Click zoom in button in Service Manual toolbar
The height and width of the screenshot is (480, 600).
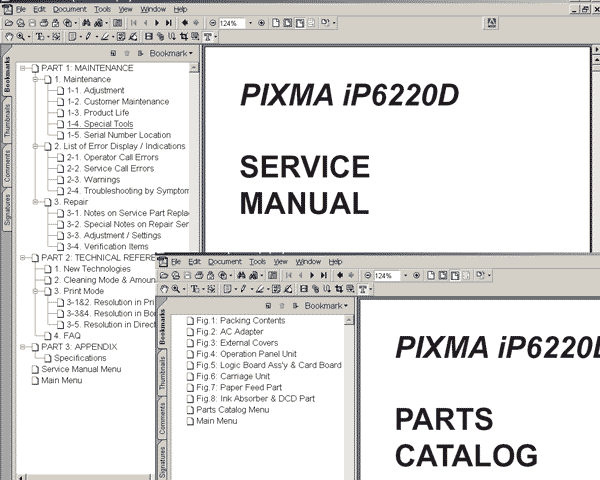261,23
